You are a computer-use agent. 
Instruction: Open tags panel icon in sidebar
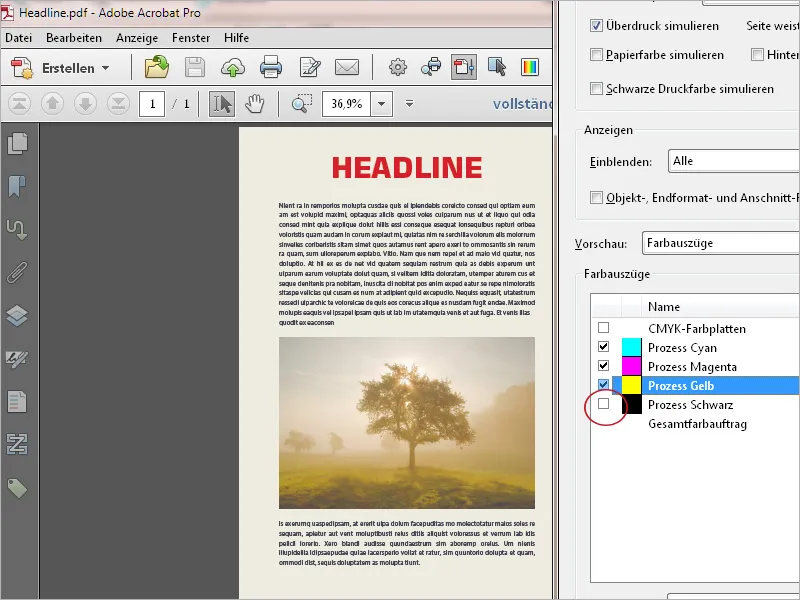click(x=17, y=488)
